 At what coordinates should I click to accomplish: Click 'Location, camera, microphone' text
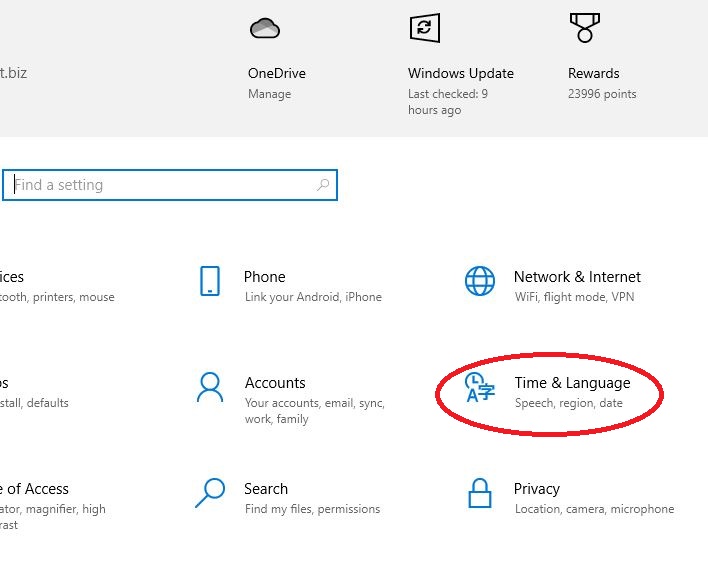595,509
